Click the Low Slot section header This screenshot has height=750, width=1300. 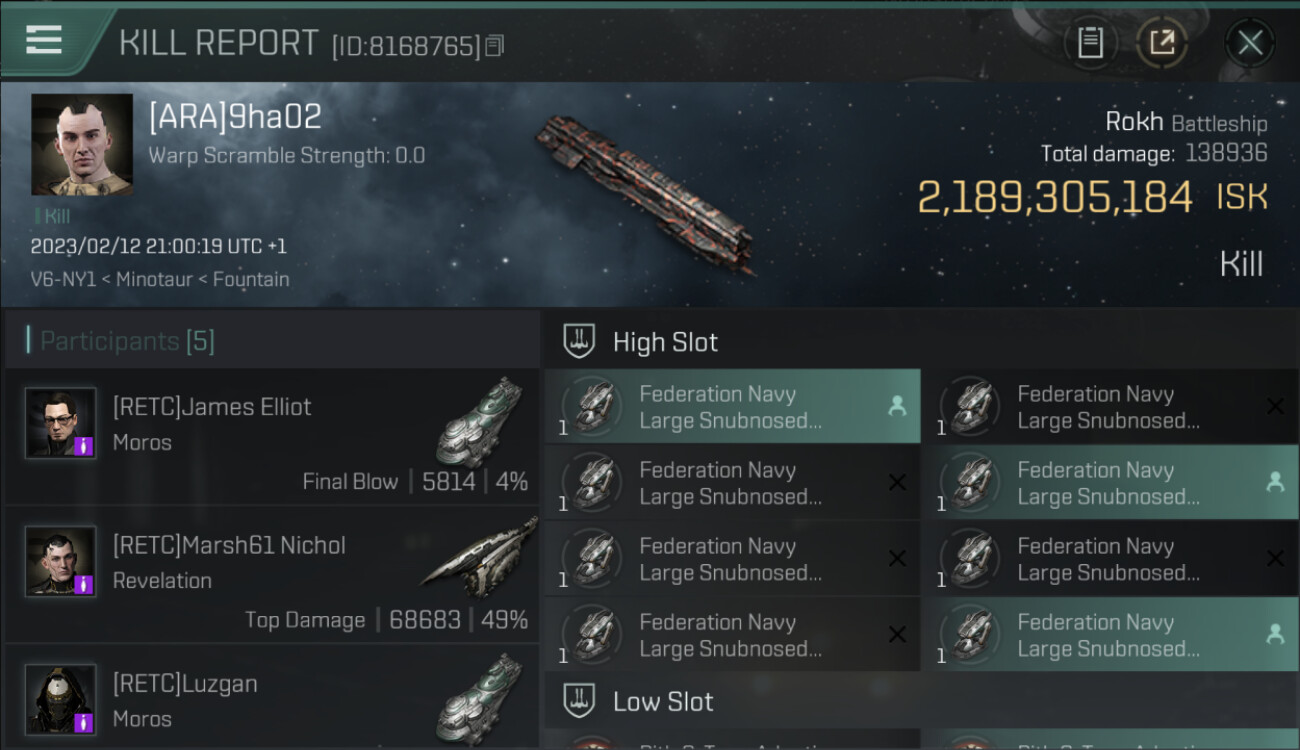click(662, 702)
